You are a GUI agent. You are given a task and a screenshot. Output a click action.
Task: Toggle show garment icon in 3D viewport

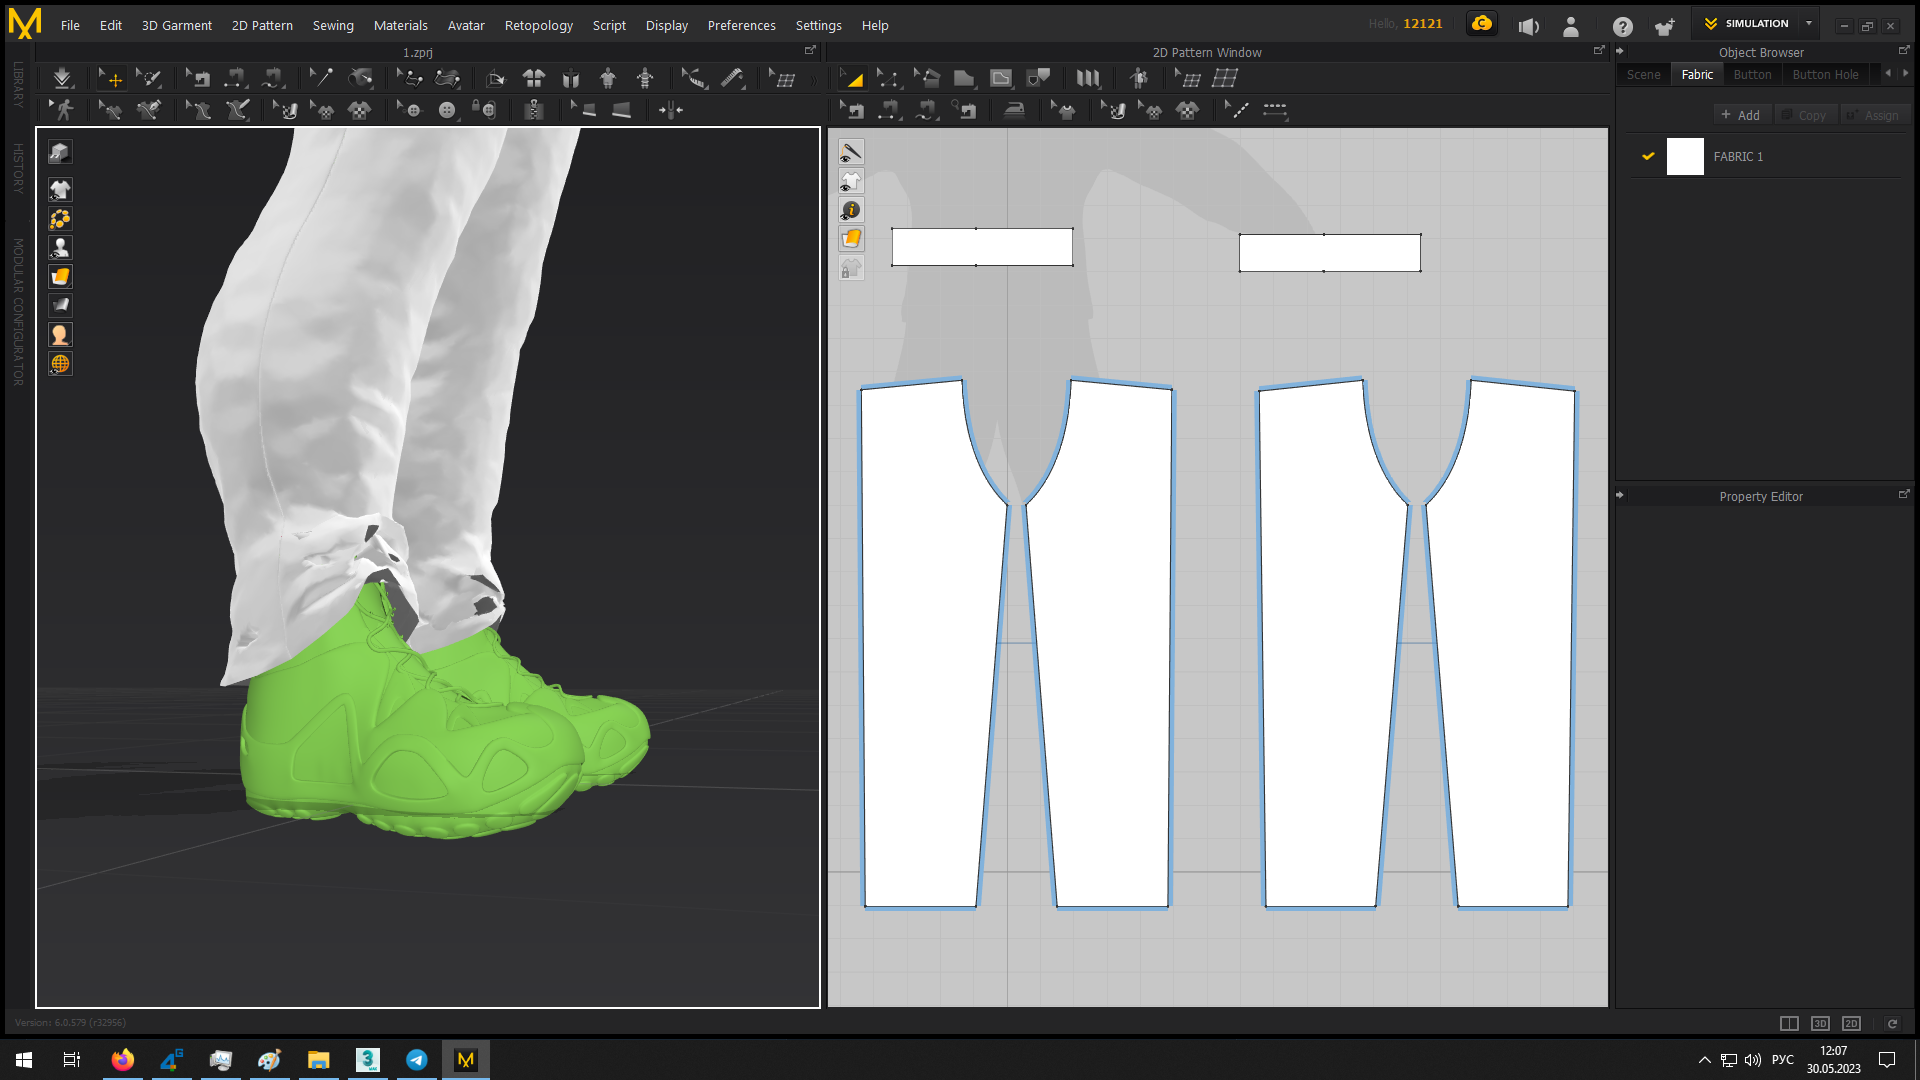60,190
